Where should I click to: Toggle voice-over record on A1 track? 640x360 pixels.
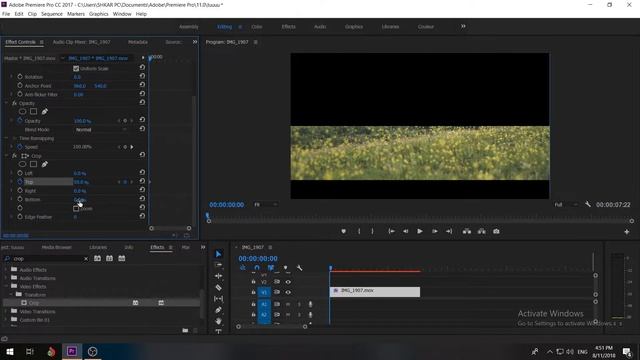tap(310, 304)
